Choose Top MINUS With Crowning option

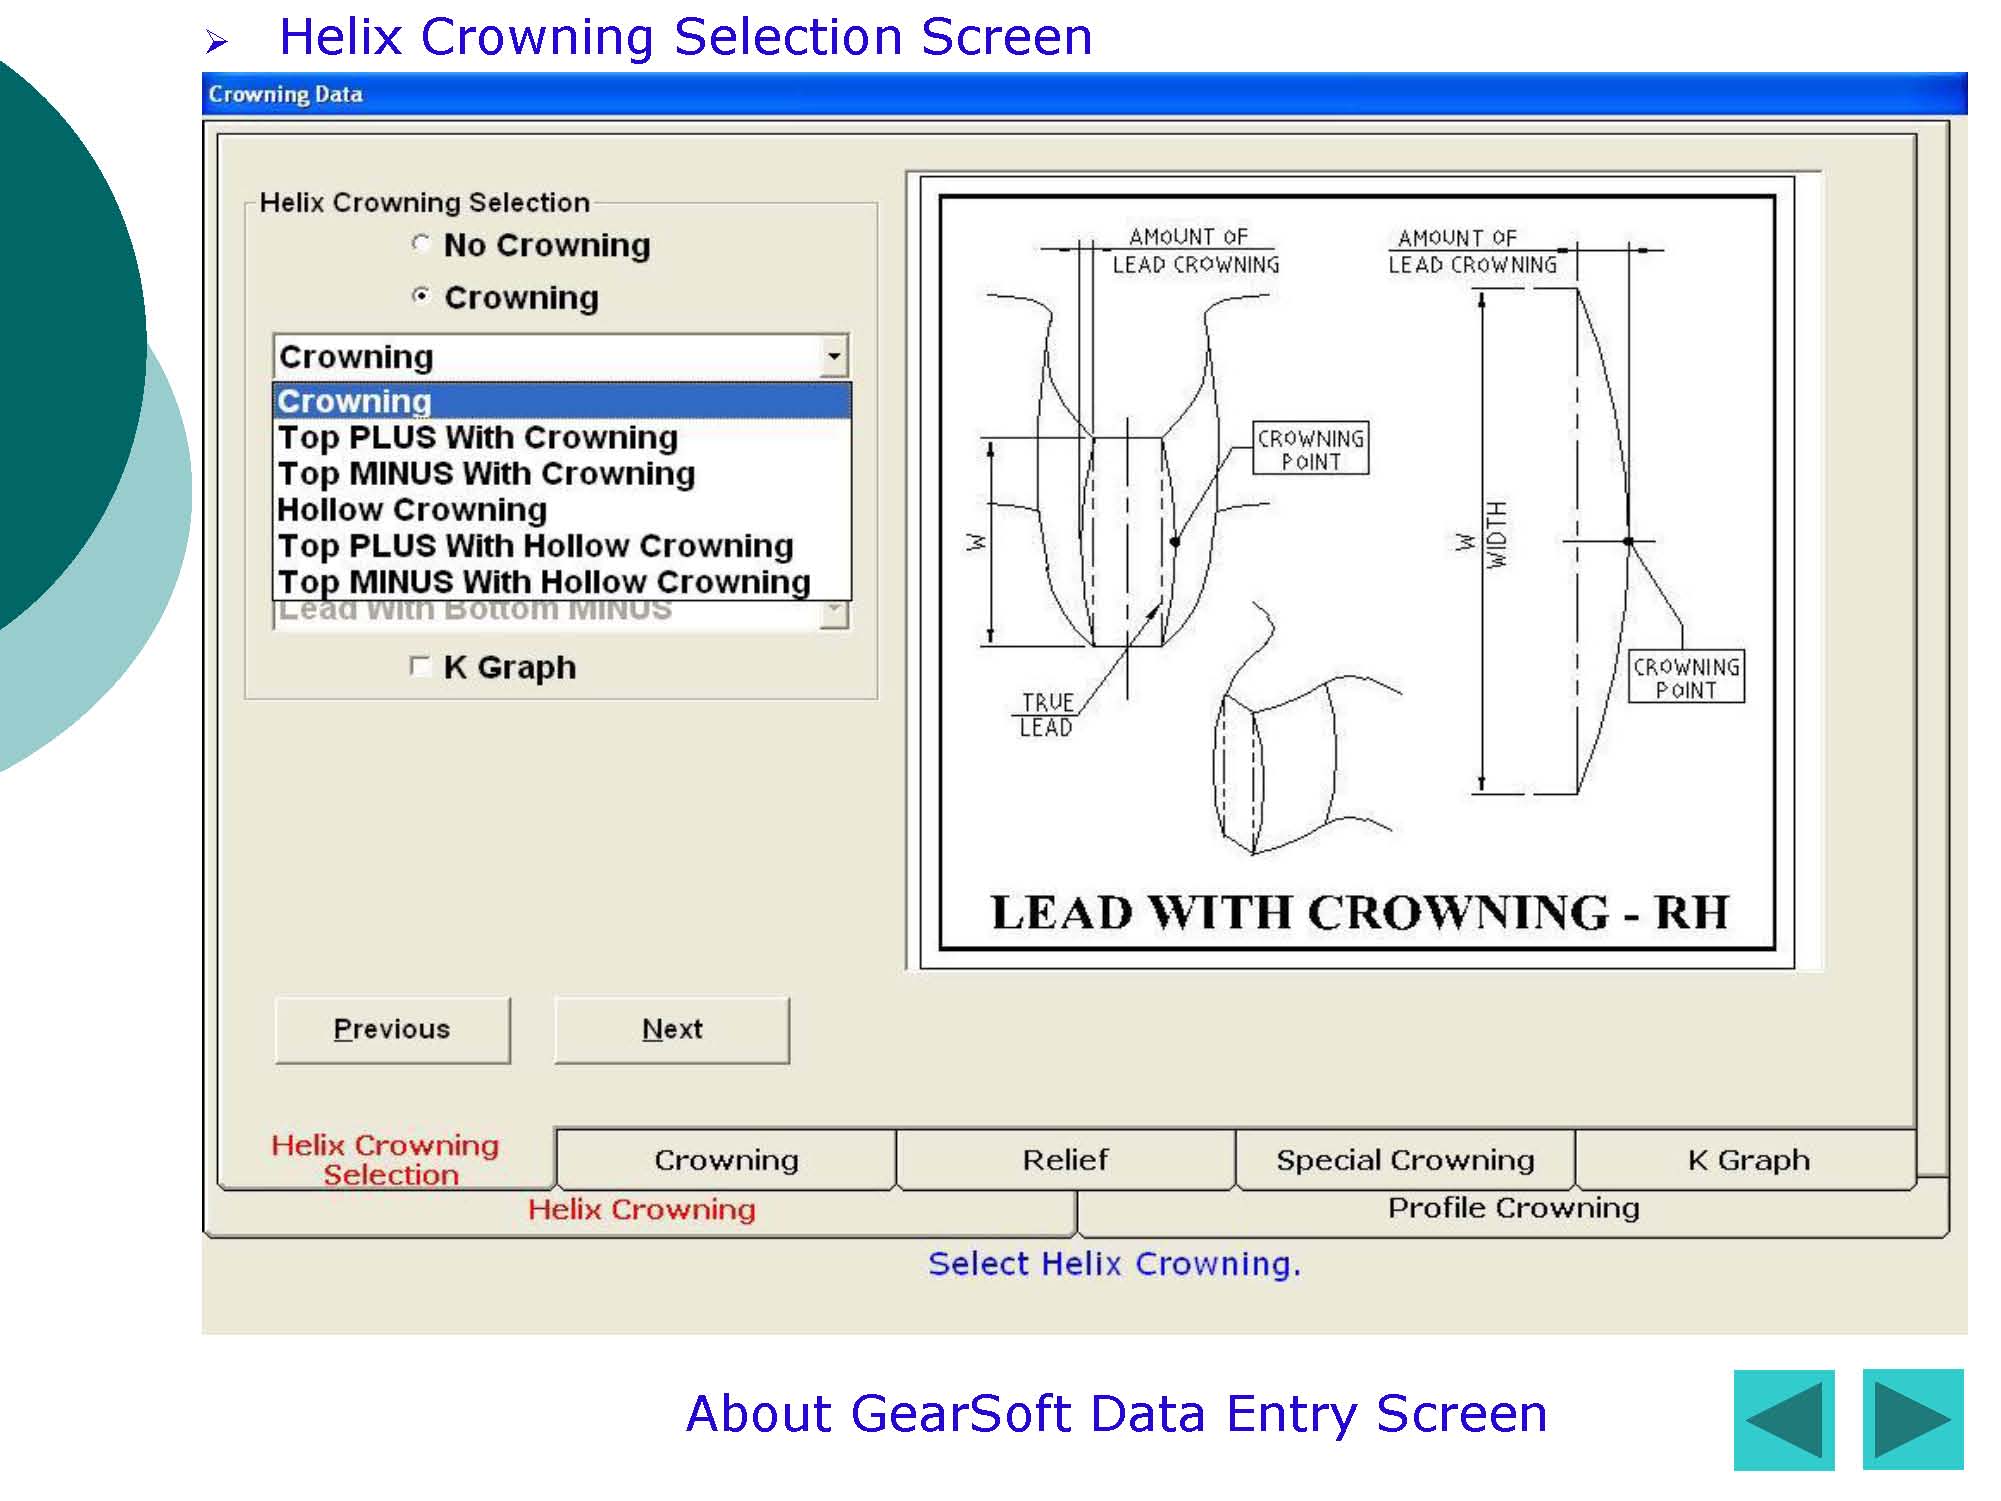(x=562, y=473)
